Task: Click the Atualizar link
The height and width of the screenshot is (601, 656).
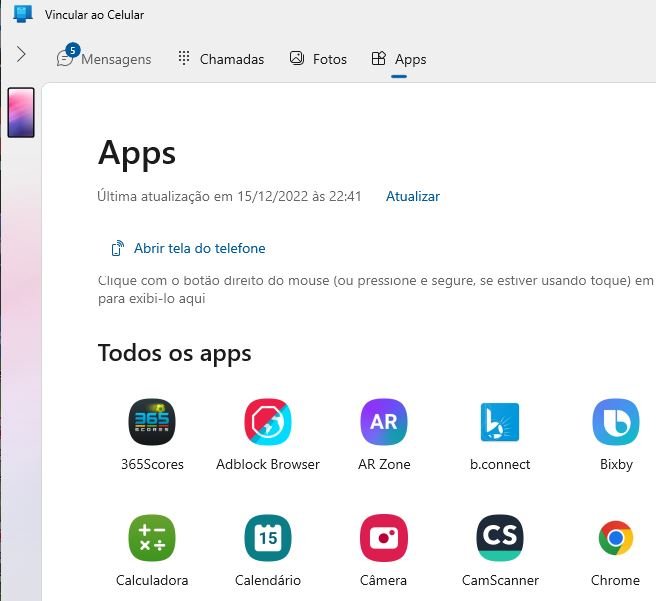Action: coord(413,196)
